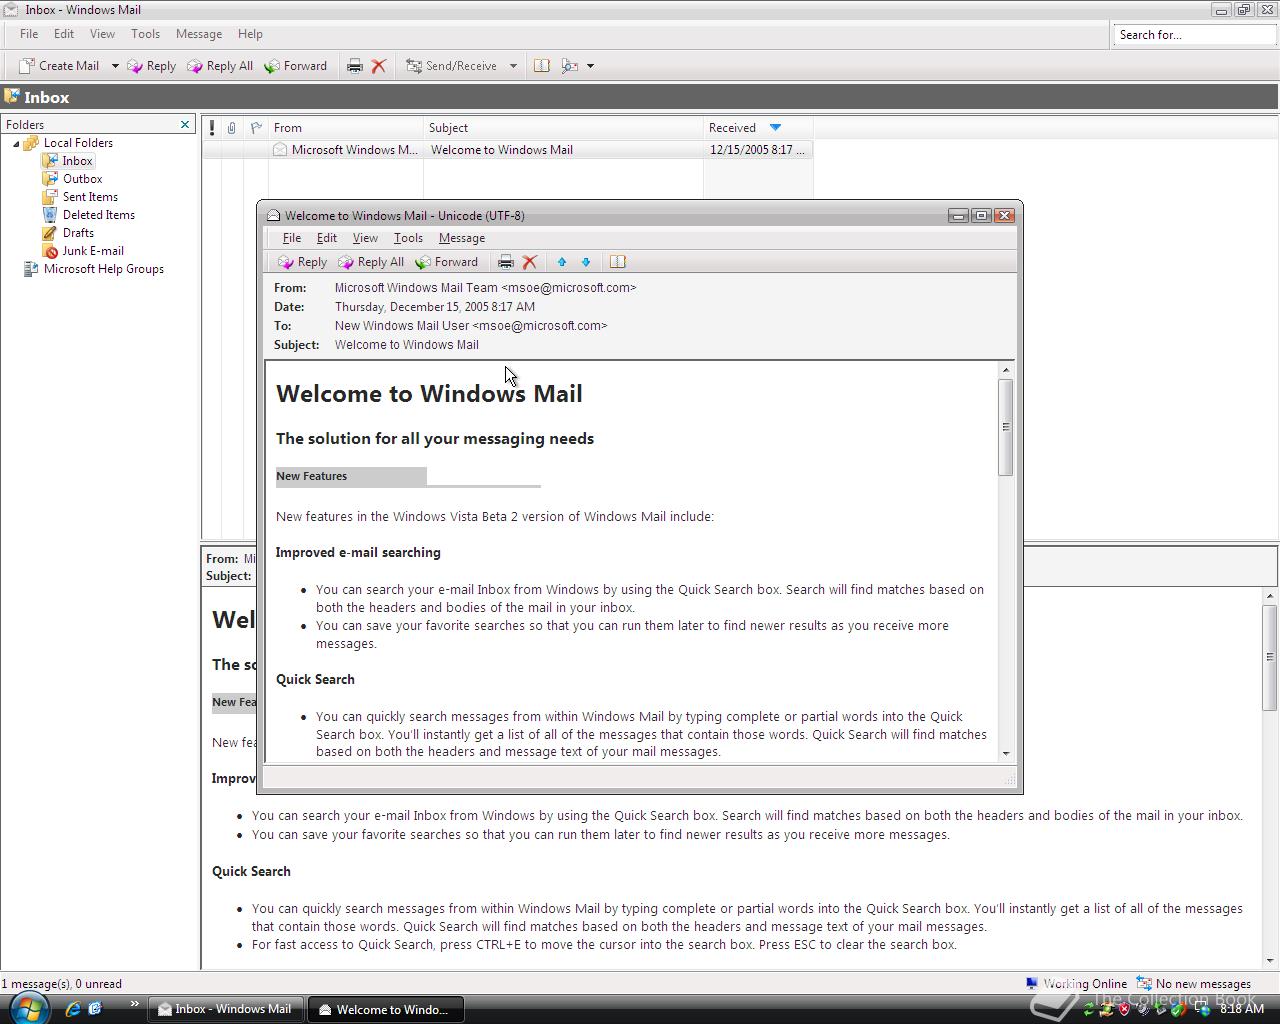1280x1024 pixels.
Task: Select Microsoft Help Groups in the folder tree
Action: 93,269
